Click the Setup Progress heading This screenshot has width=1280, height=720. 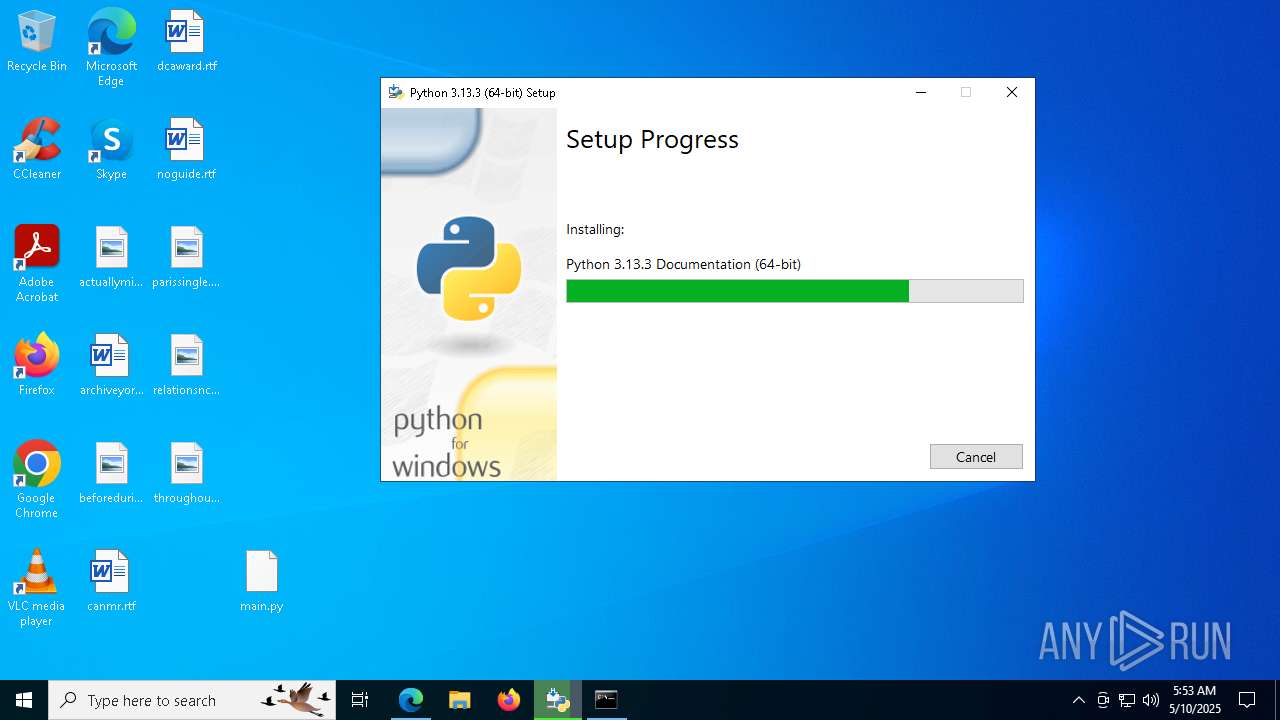652,140
